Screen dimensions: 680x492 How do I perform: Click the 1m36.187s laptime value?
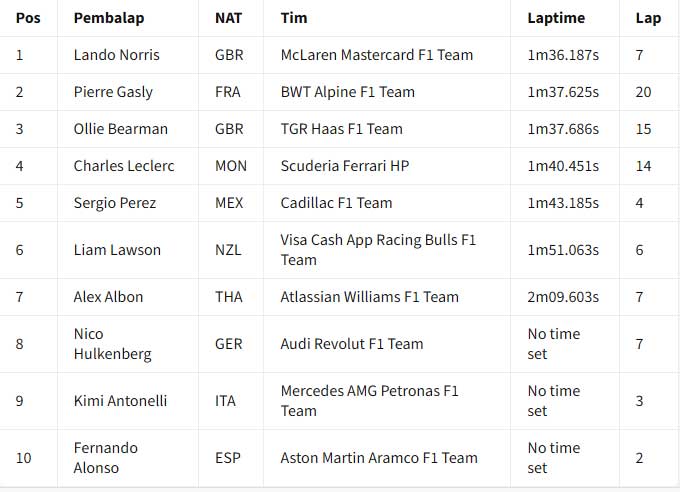pyautogui.click(x=563, y=55)
